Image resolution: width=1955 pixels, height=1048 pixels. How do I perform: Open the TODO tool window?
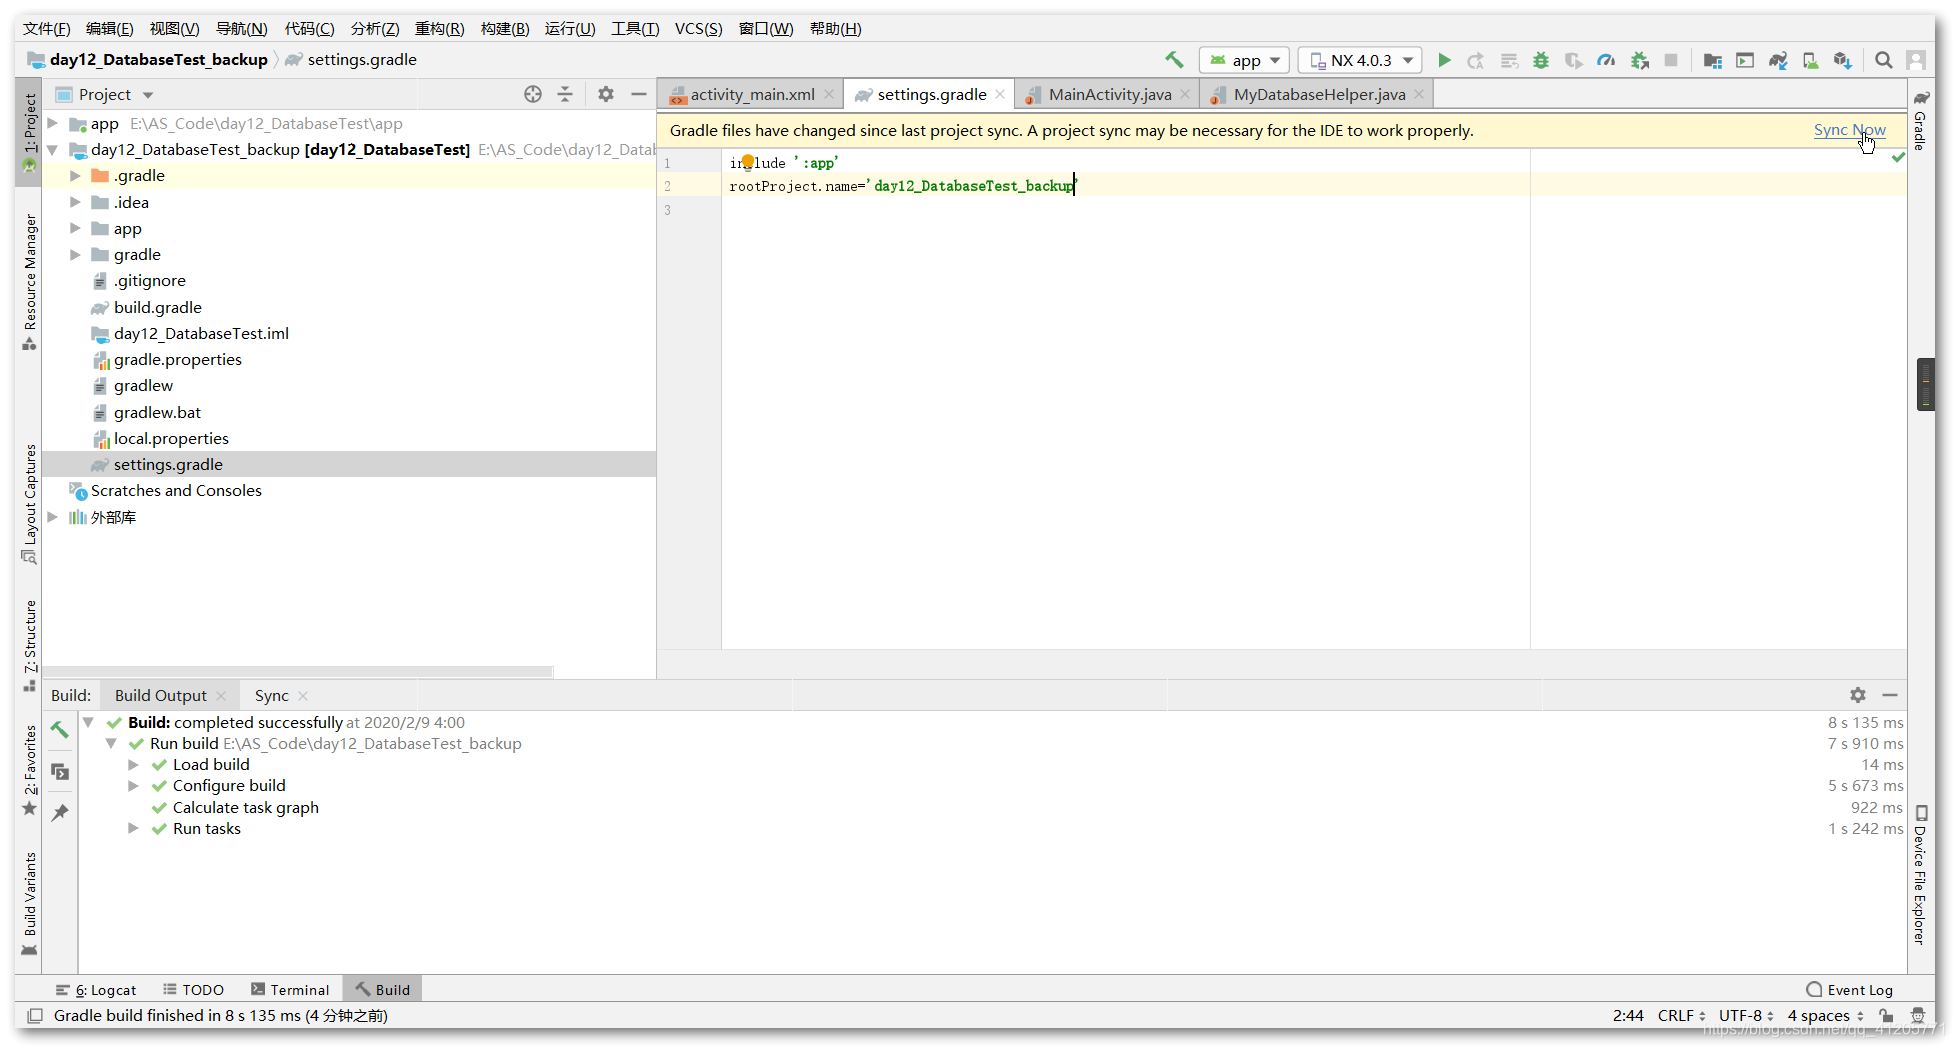(194, 990)
